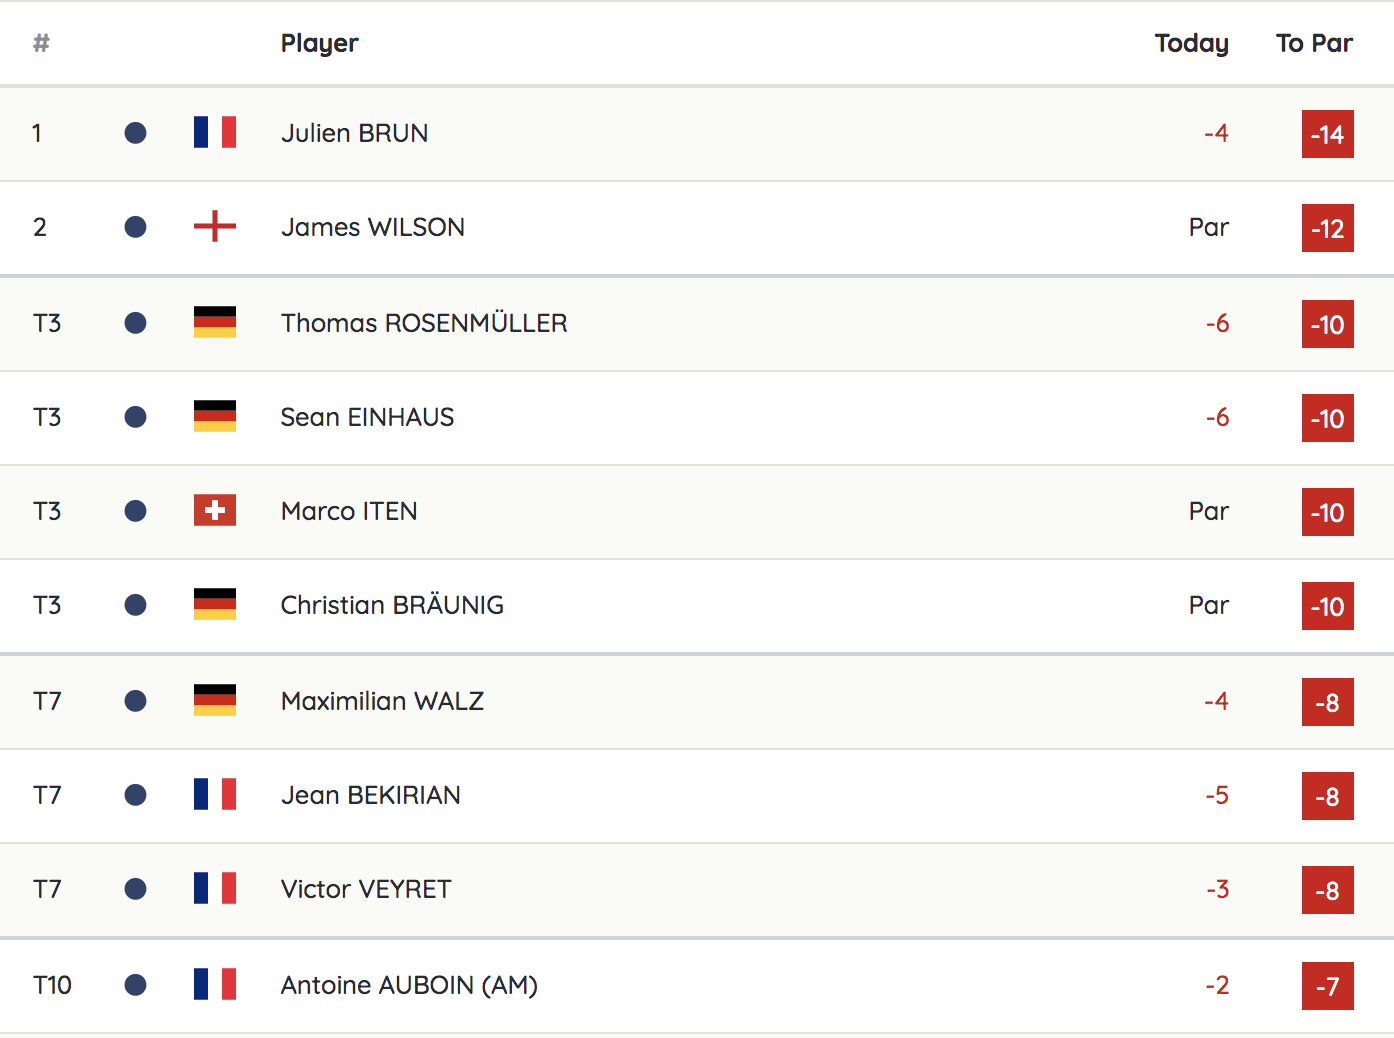Expand James WILSON's scorecard row
This screenshot has width=1394, height=1038.
click(x=697, y=228)
